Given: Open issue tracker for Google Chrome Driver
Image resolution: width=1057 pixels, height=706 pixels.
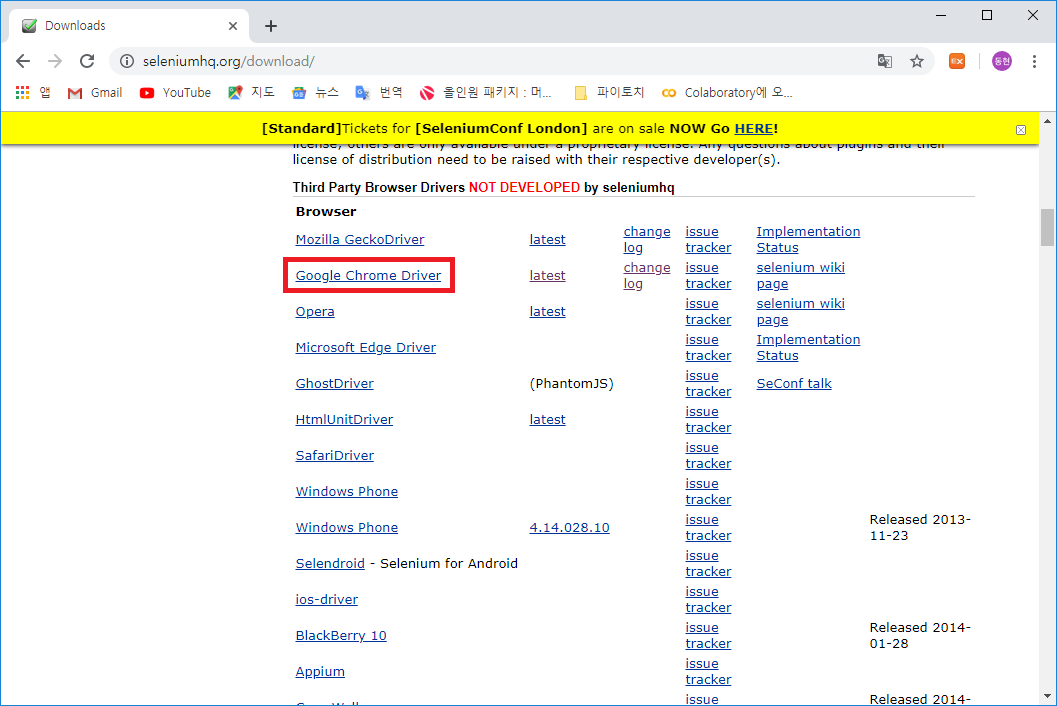Looking at the screenshot, I should (x=708, y=275).
